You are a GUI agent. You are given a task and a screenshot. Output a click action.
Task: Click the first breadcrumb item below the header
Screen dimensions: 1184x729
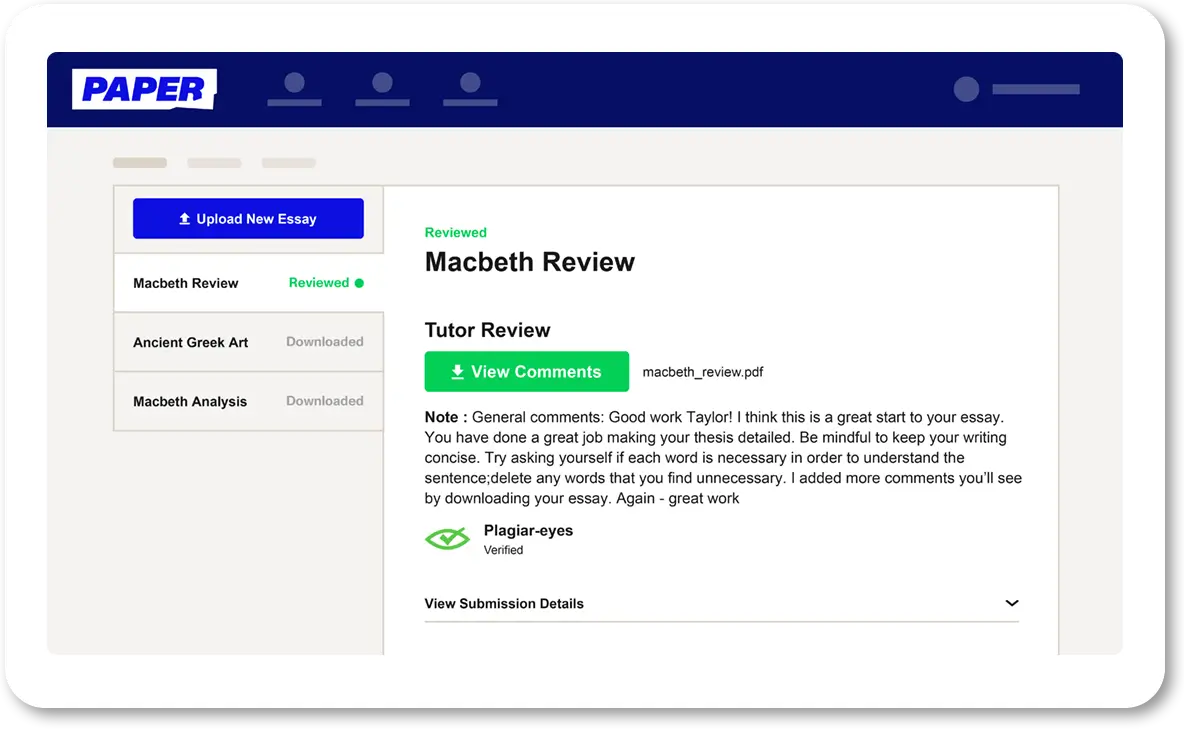click(x=139, y=162)
